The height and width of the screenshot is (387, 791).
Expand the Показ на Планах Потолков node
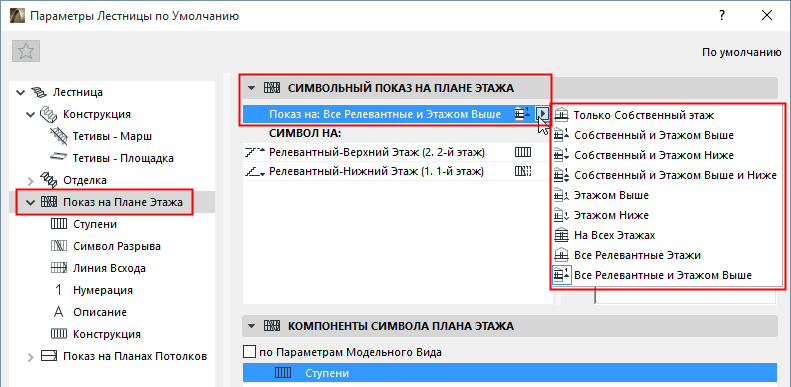(x=31, y=357)
